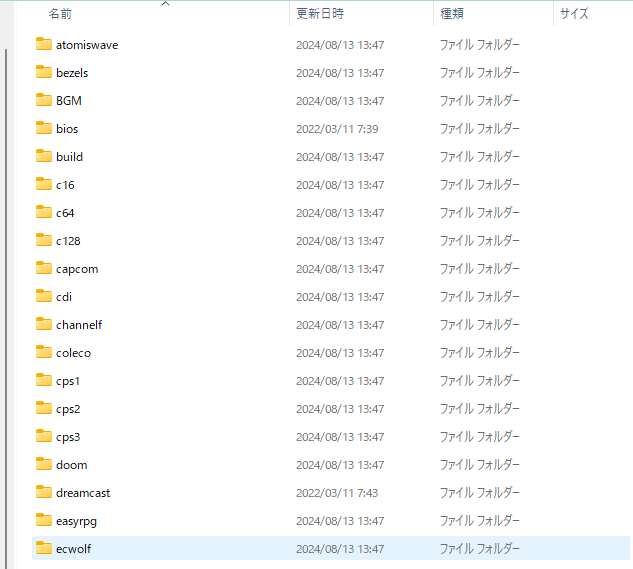Select the atomiswave folder name
The width and height of the screenshot is (633, 569).
[87, 45]
